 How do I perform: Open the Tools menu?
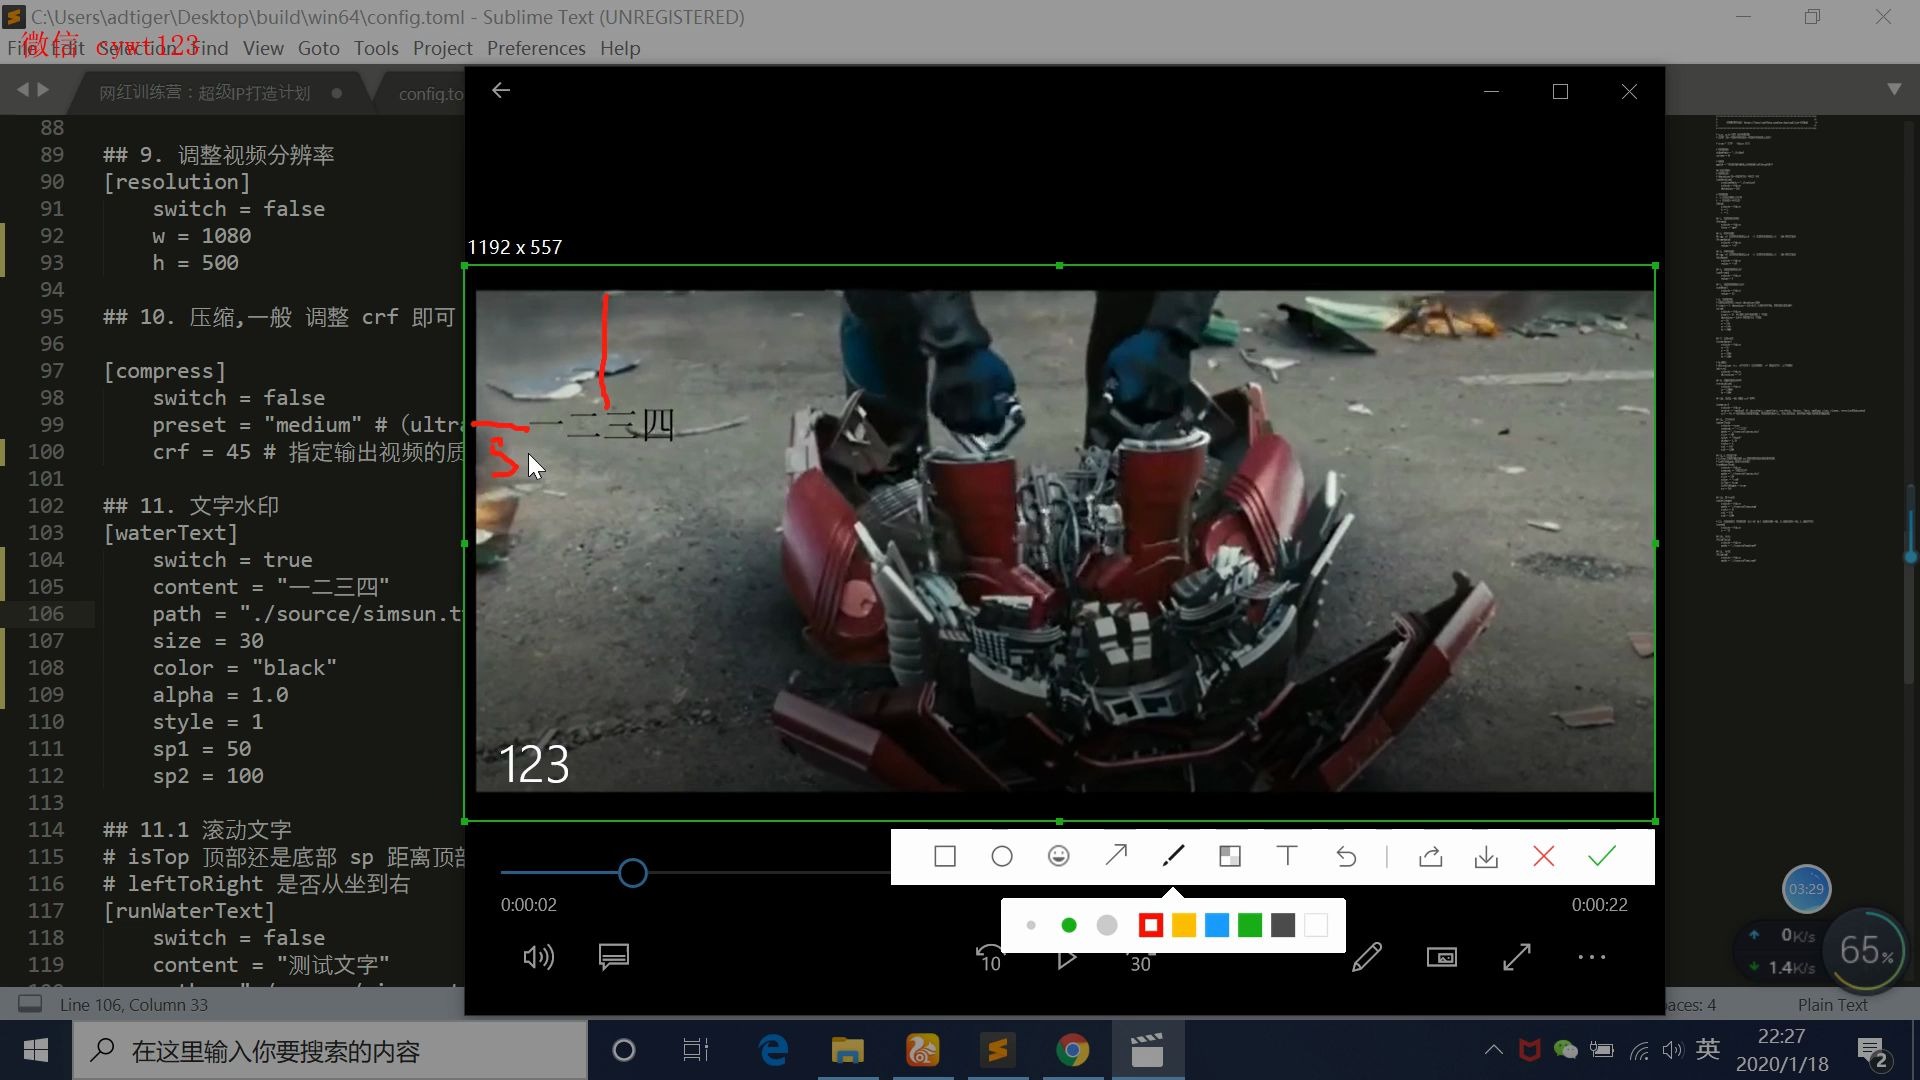tap(376, 48)
